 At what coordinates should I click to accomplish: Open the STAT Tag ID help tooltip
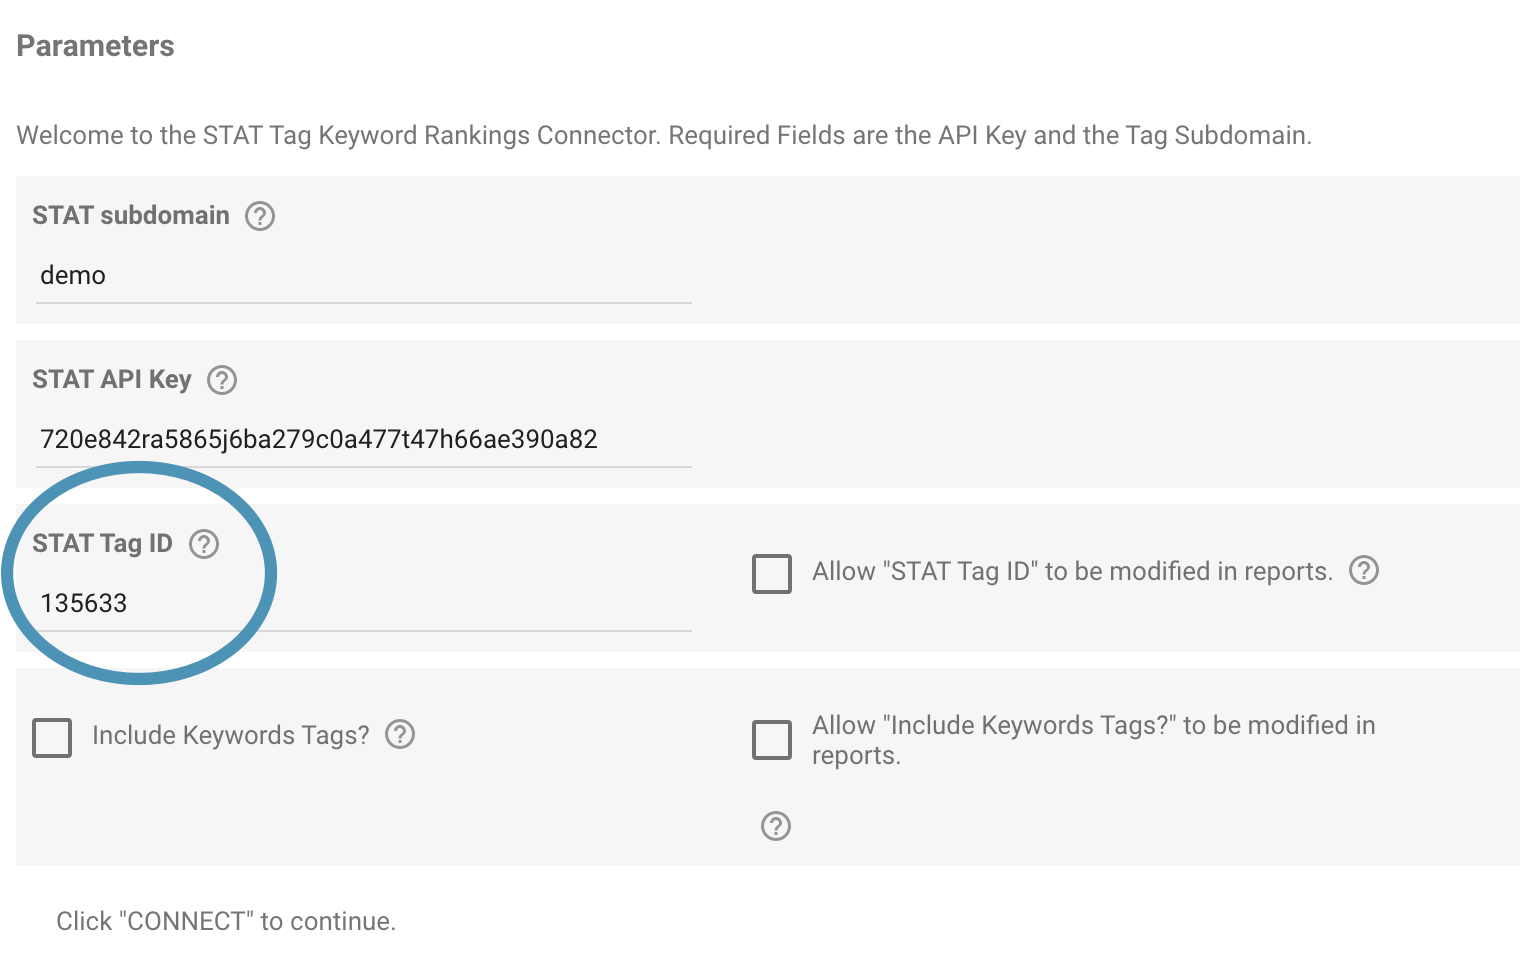click(x=205, y=544)
